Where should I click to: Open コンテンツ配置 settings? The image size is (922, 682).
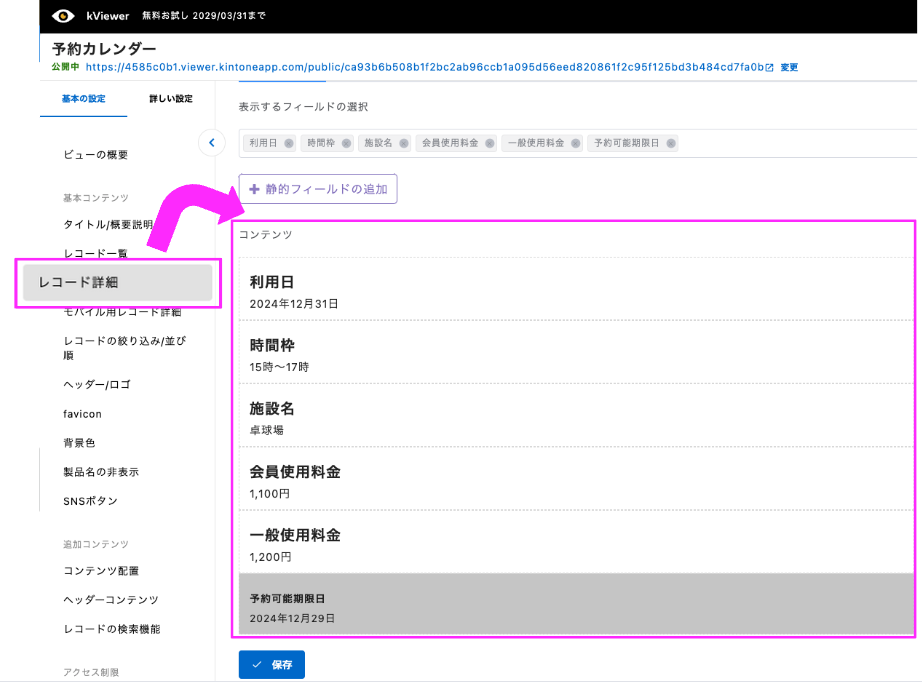point(101,571)
